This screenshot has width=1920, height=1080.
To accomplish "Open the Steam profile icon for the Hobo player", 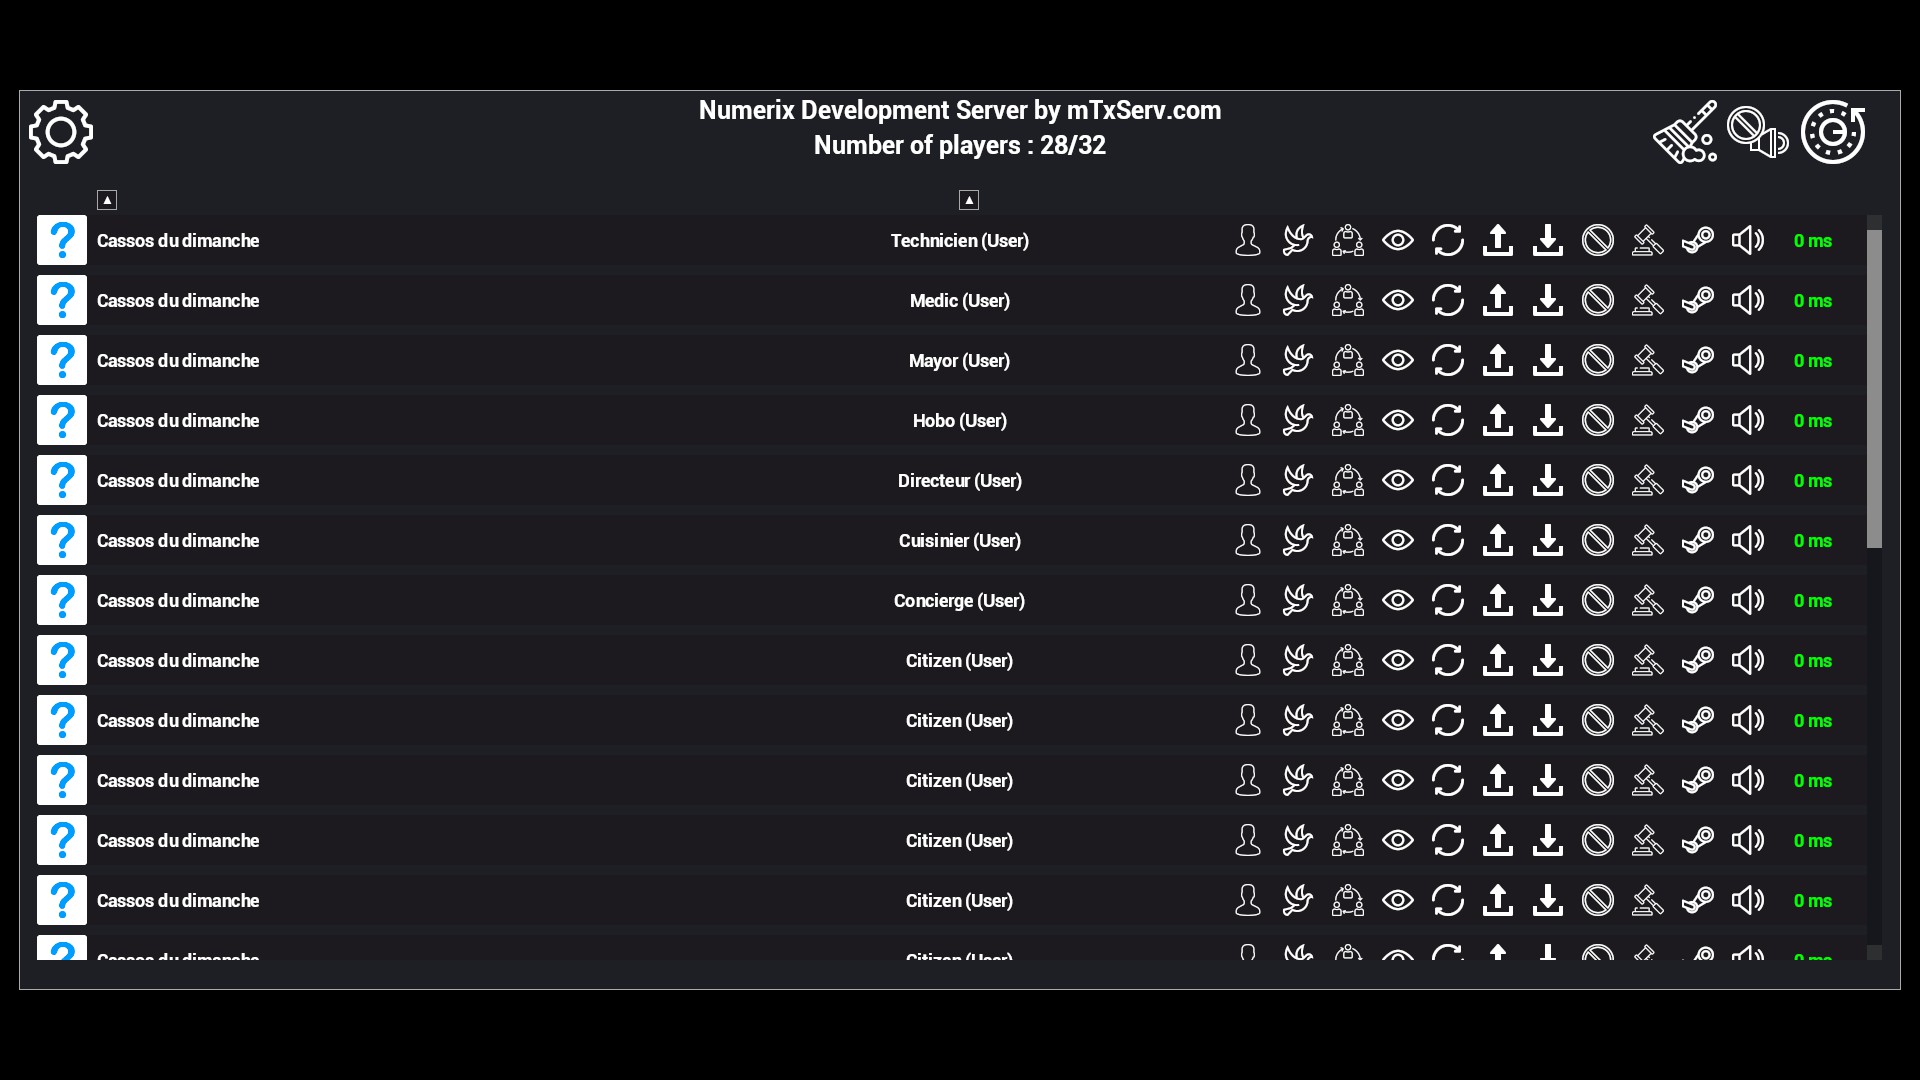I will click(1697, 420).
